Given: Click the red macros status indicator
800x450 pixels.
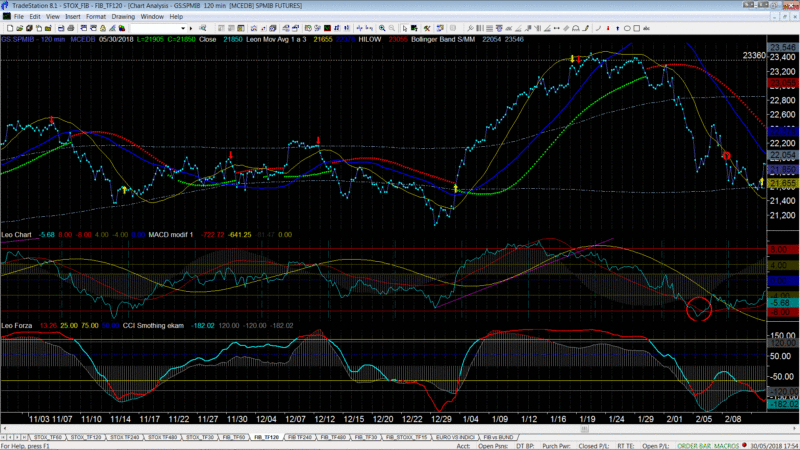Looking at the screenshot, I should 744,445.
